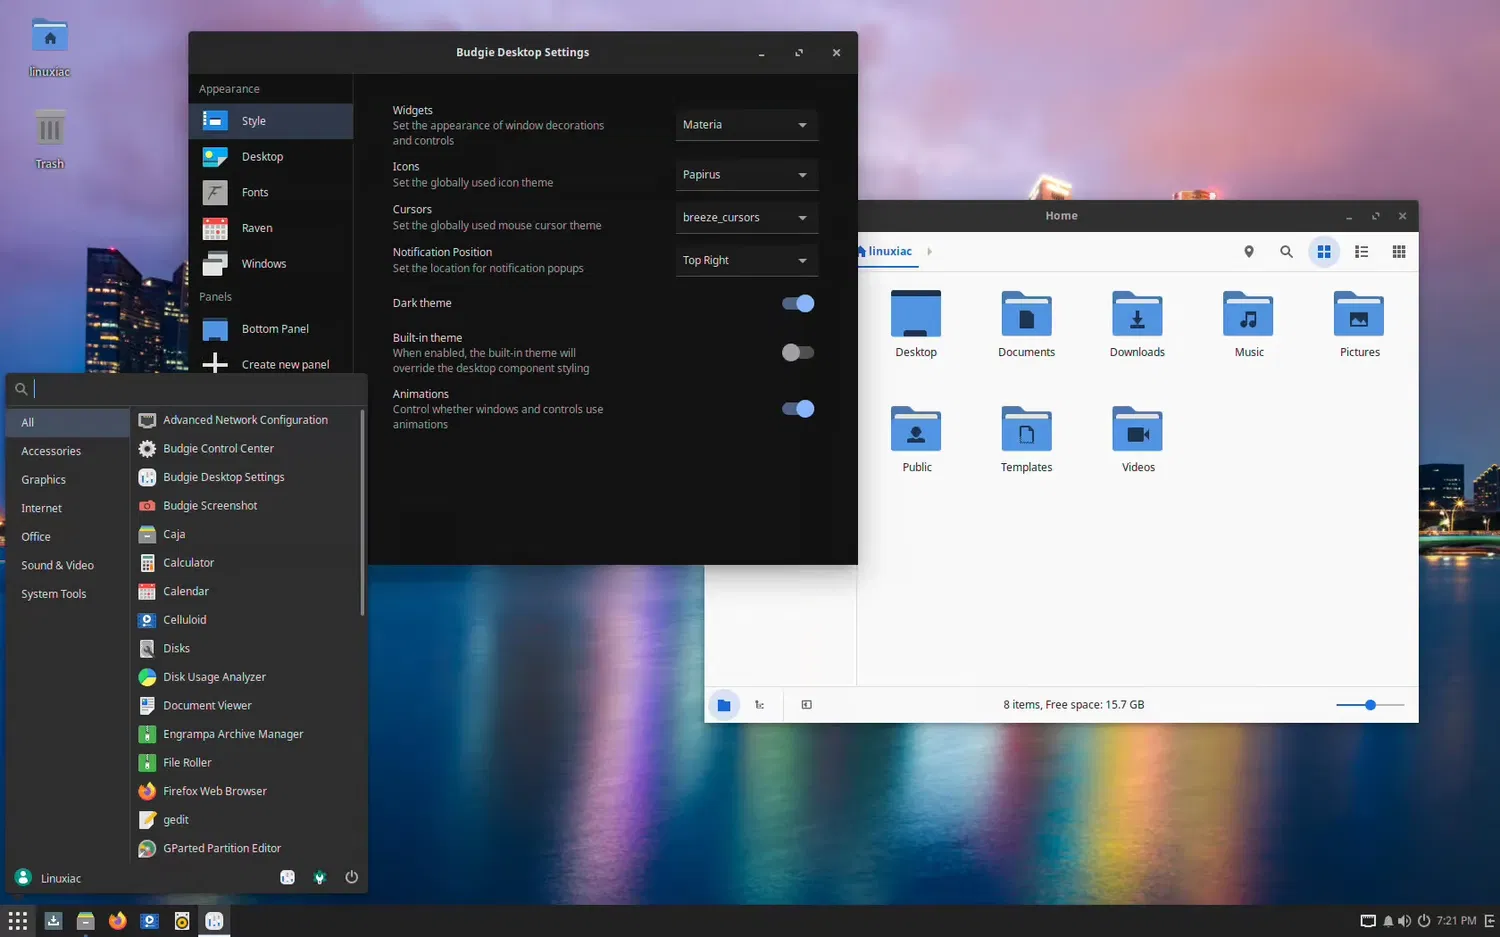Click the location marker icon in Home window
1500x937 pixels.
point(1248,252)
